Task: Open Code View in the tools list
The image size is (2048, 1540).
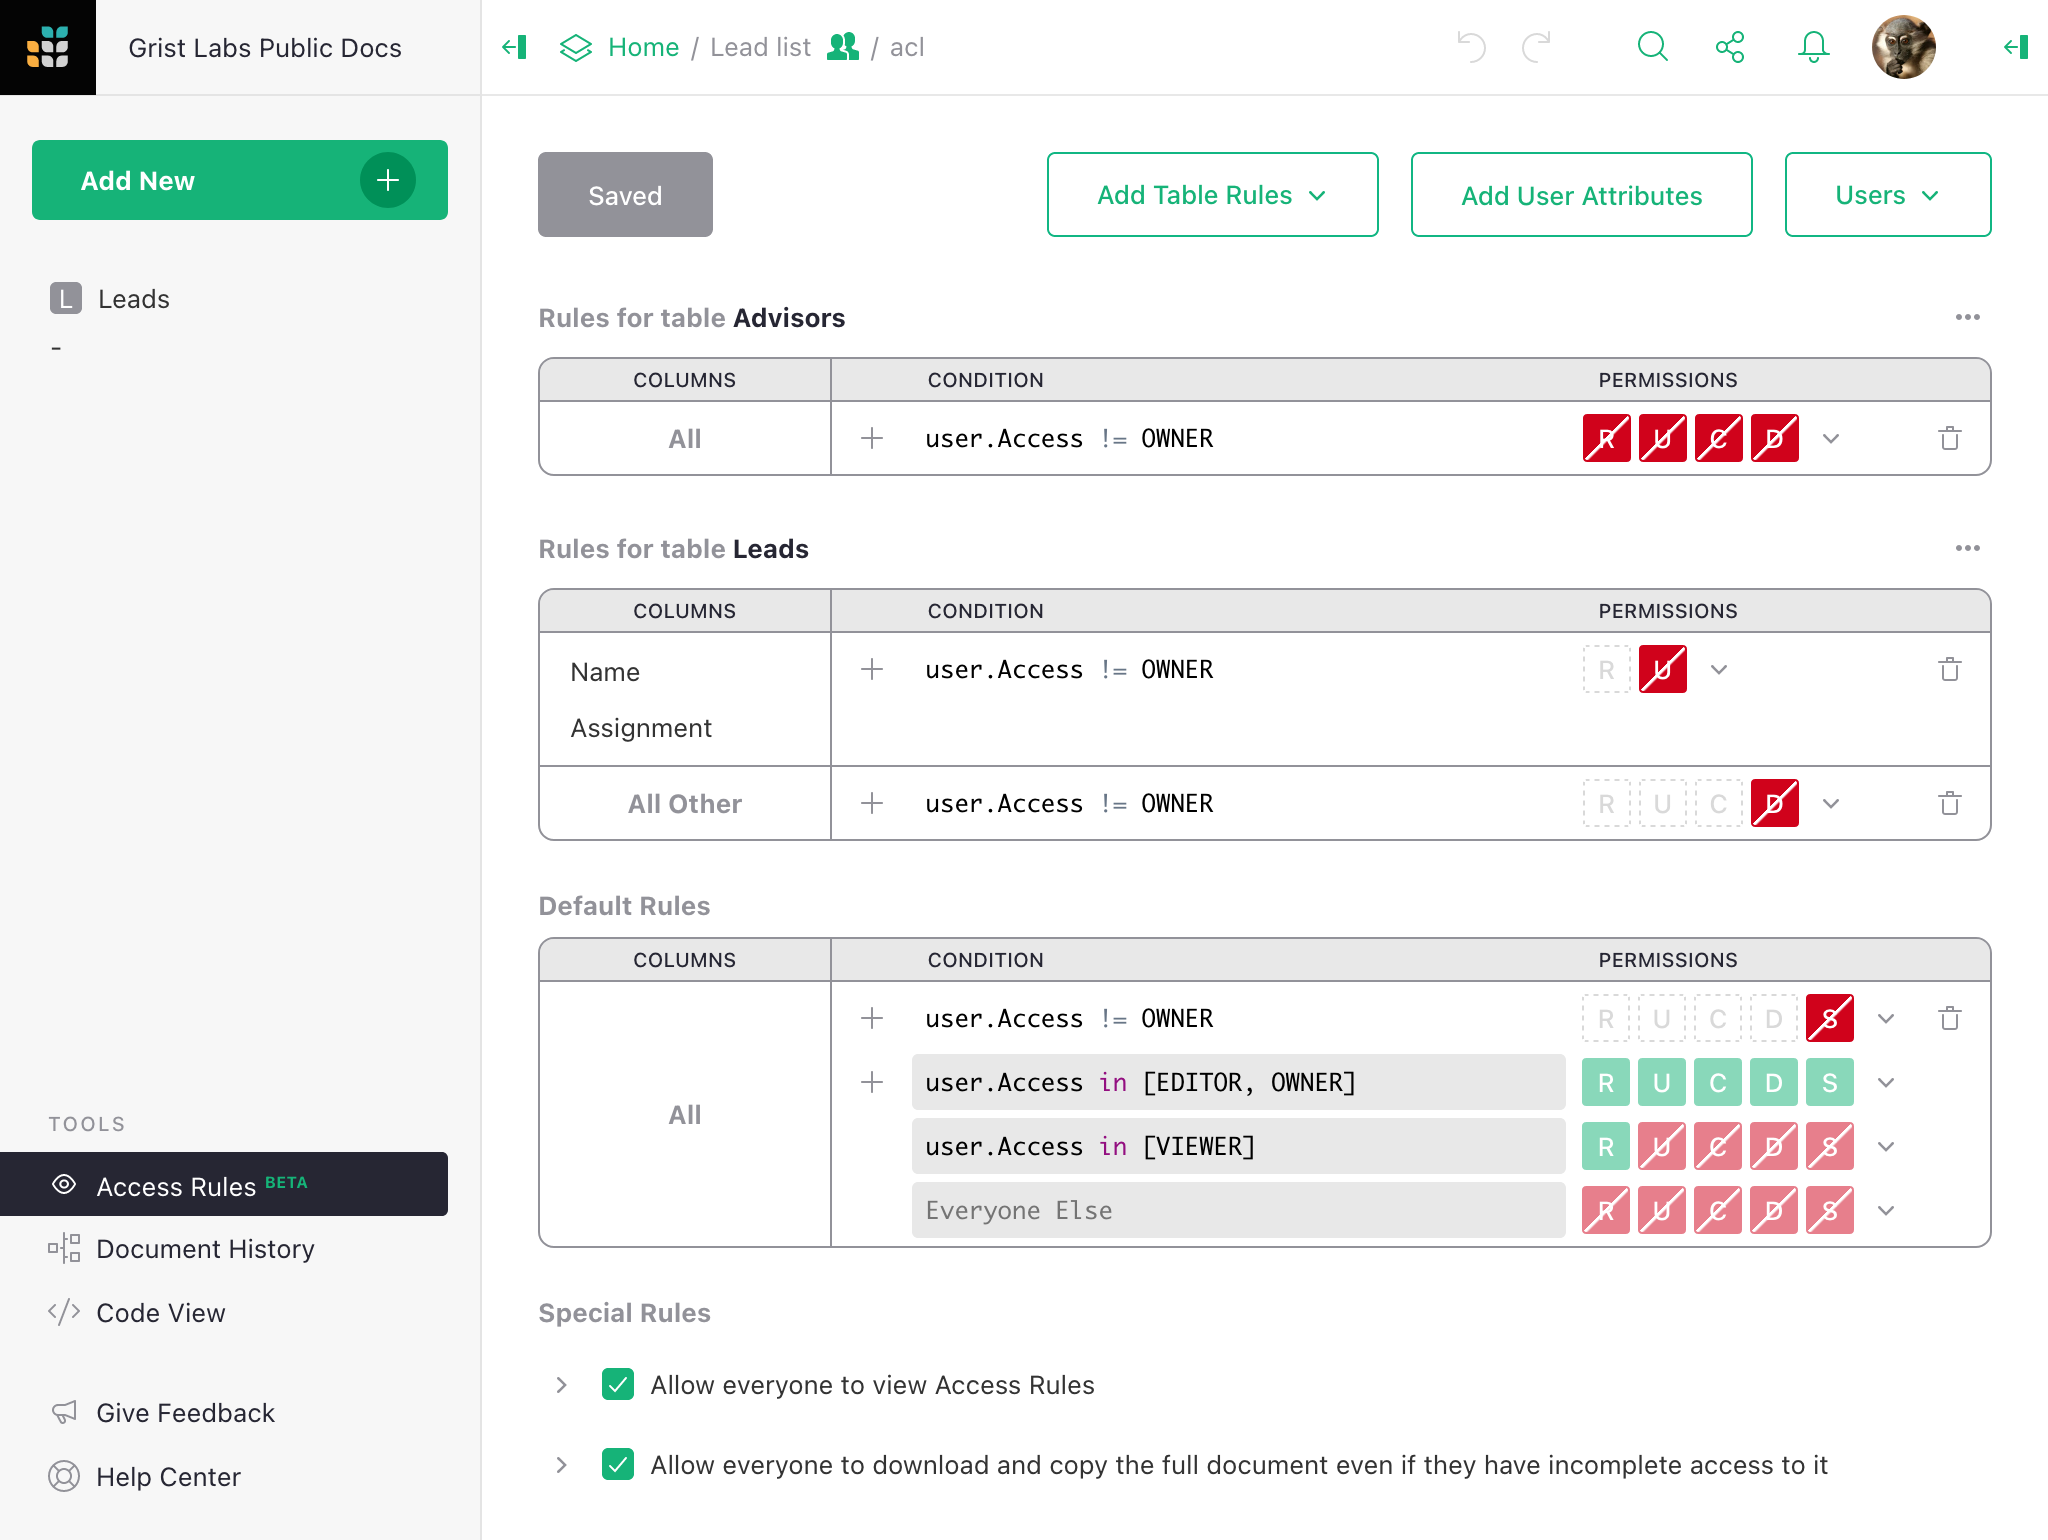Action: pos(160,1313)
